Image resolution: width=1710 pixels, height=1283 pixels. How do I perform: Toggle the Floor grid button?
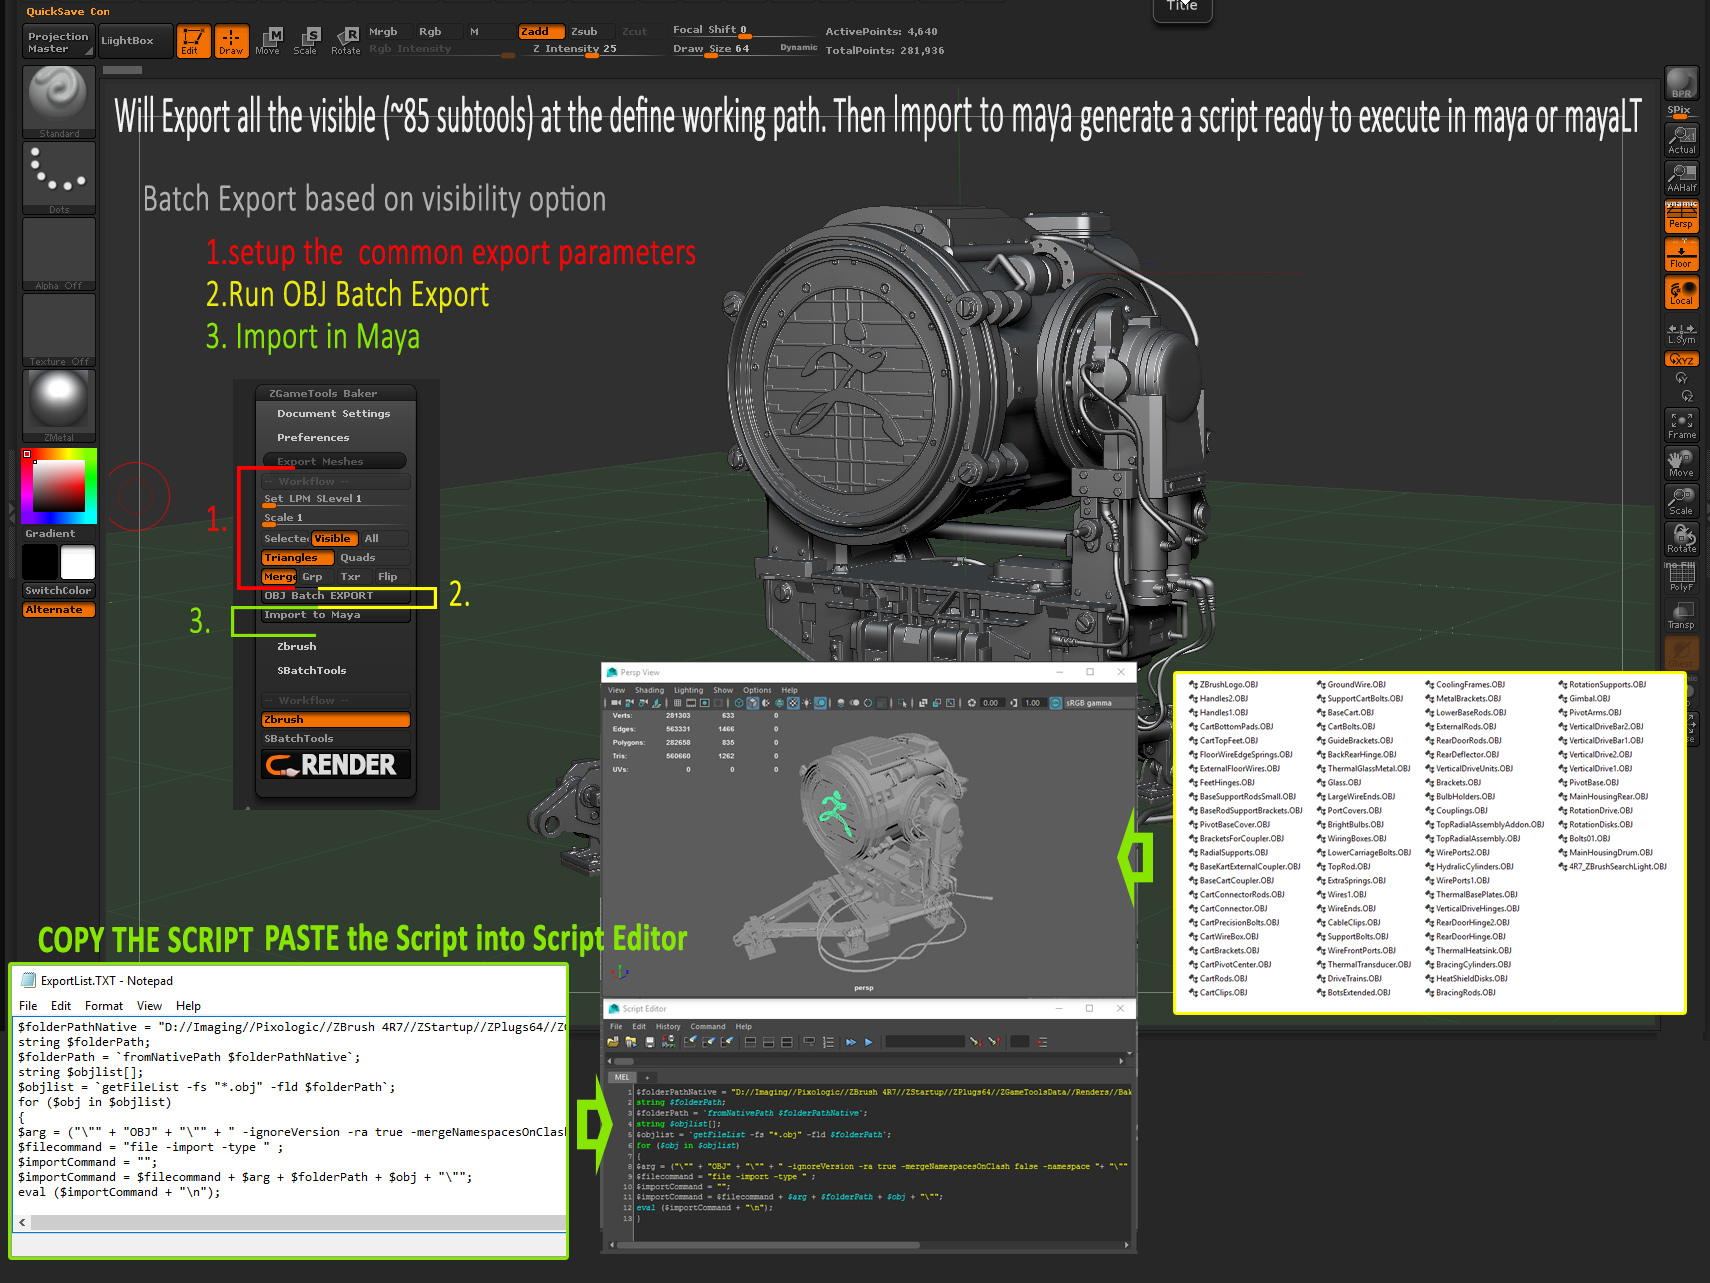(x=1681, y=255)
